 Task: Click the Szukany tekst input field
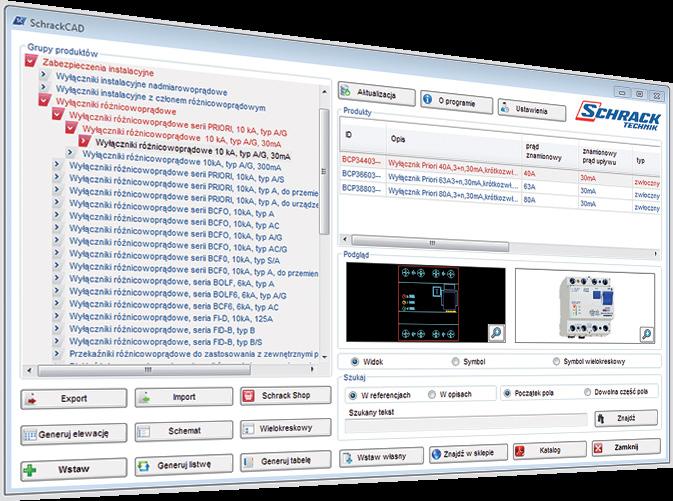pos(466,425)
